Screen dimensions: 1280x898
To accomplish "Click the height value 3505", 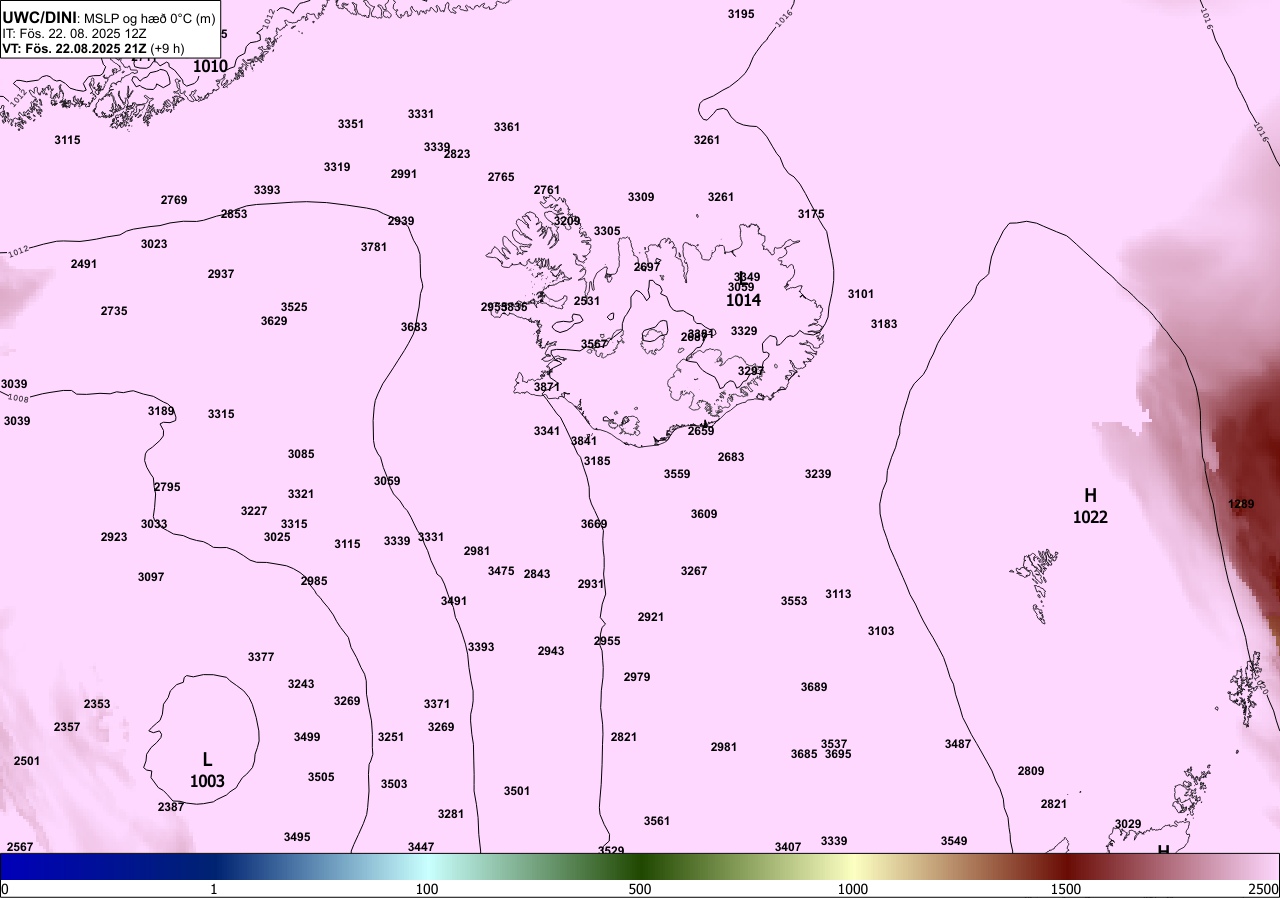I will [x=321, y=777].
